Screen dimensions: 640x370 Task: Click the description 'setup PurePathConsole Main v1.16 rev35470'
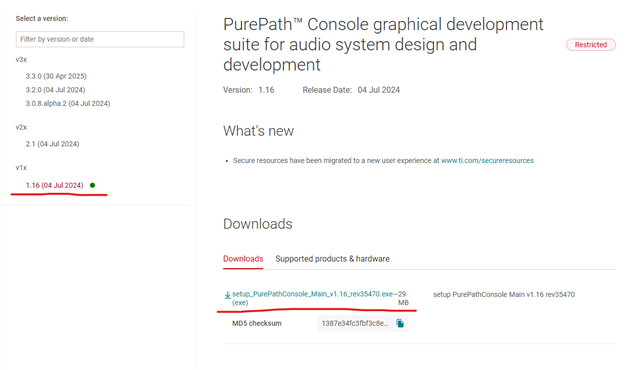504,295
